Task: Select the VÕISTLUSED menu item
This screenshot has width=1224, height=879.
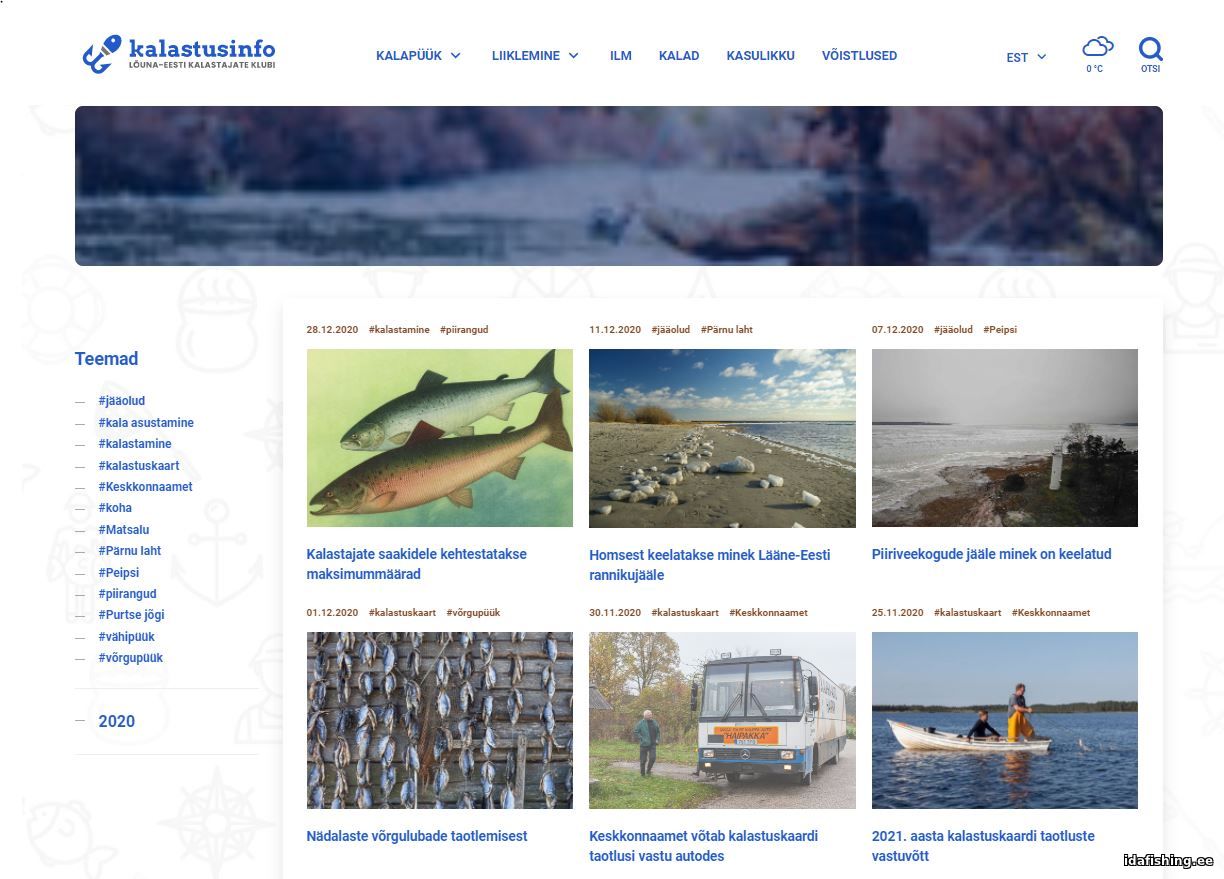Action: [859, 56]
